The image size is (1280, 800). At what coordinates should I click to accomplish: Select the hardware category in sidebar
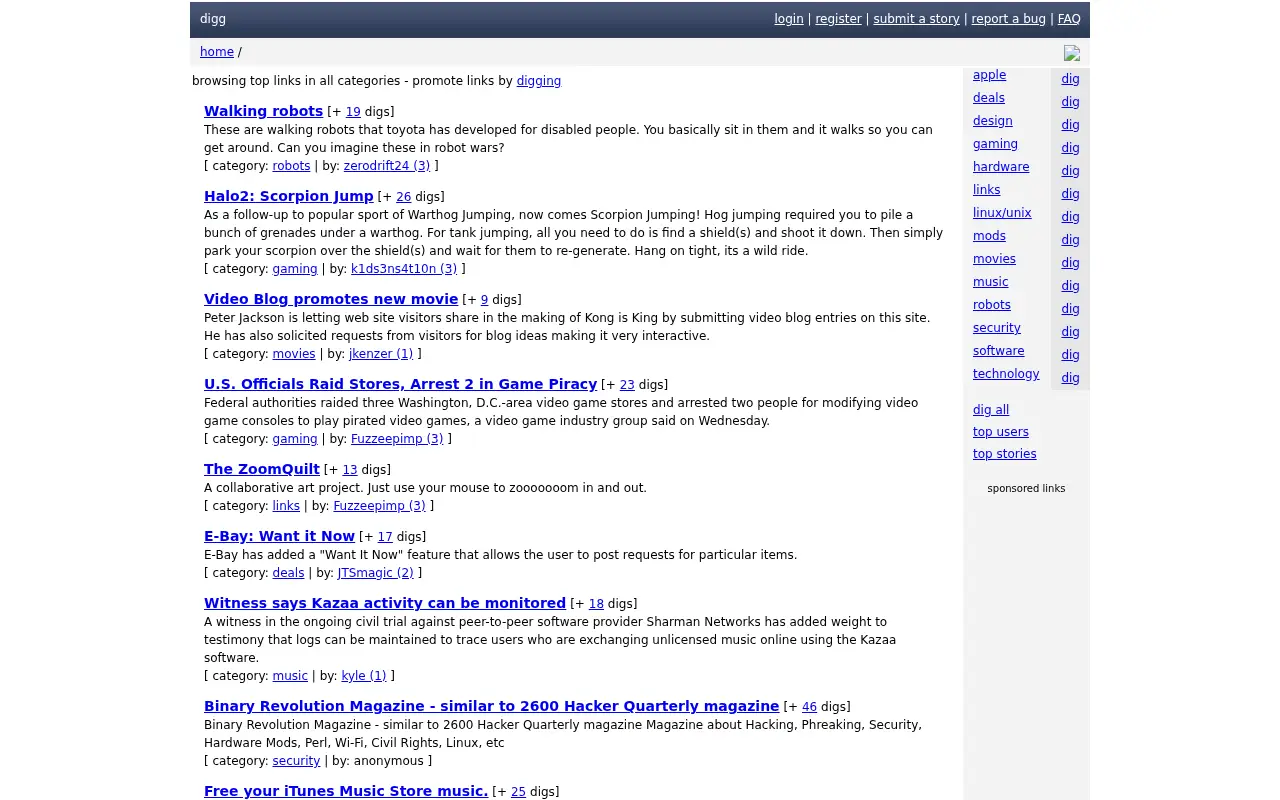click(x=1001, y=167)
